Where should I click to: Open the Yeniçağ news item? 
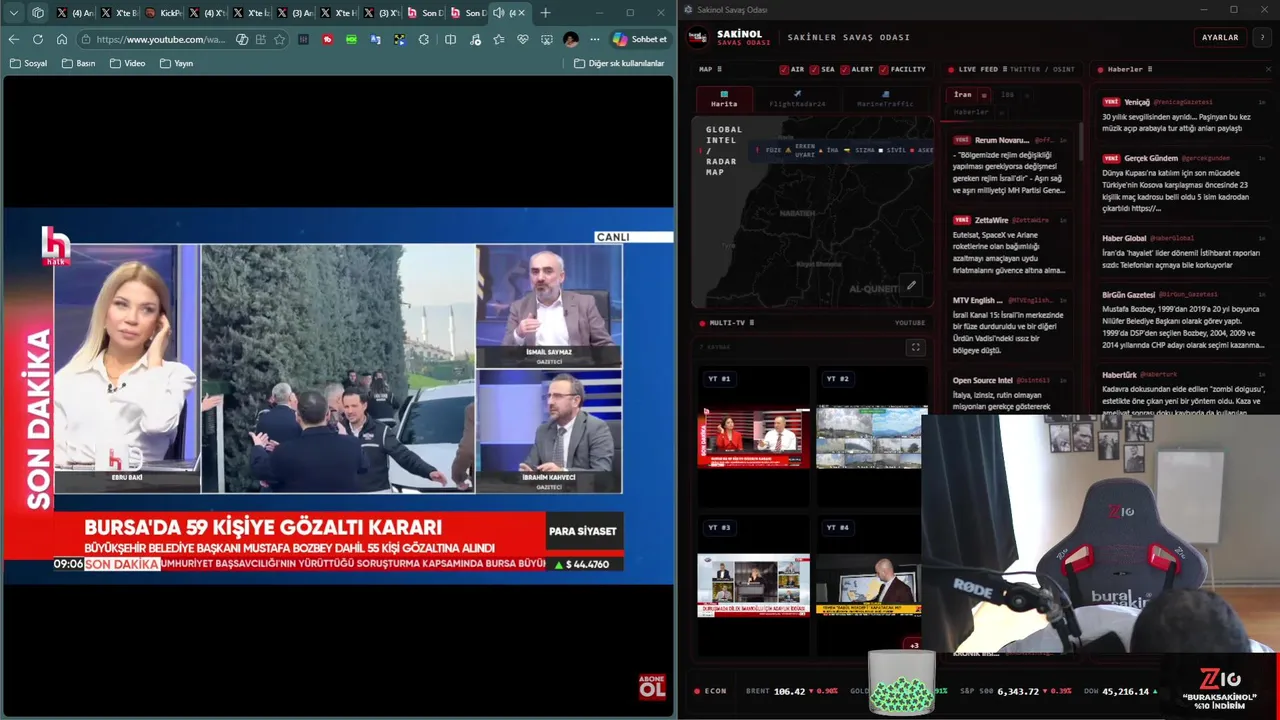click(1183, 115)
